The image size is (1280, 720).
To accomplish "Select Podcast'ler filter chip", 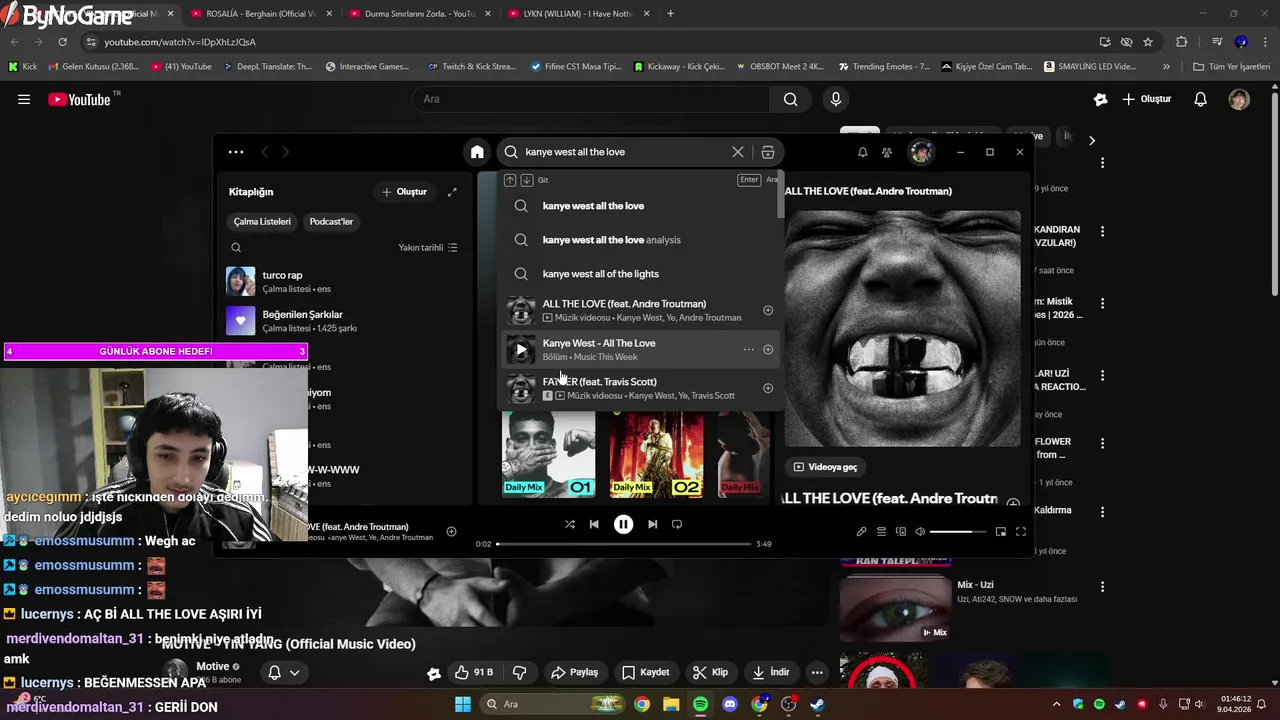I will (x=331, y=222).
